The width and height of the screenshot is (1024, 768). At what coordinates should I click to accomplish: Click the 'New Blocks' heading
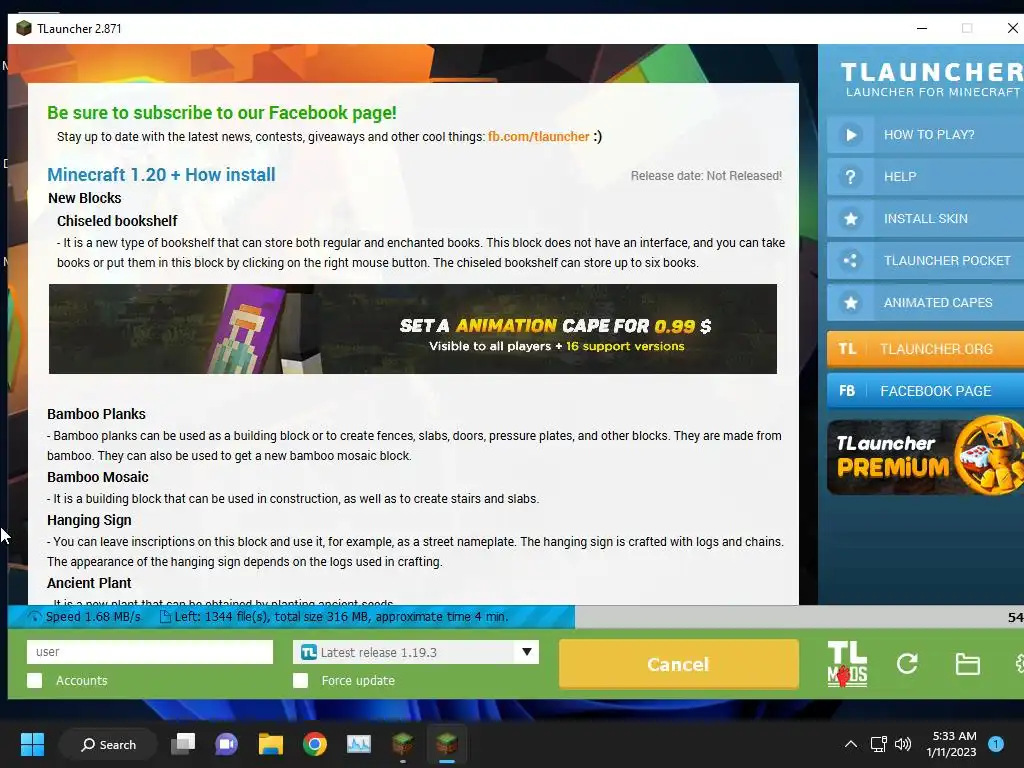click(84, 198)
